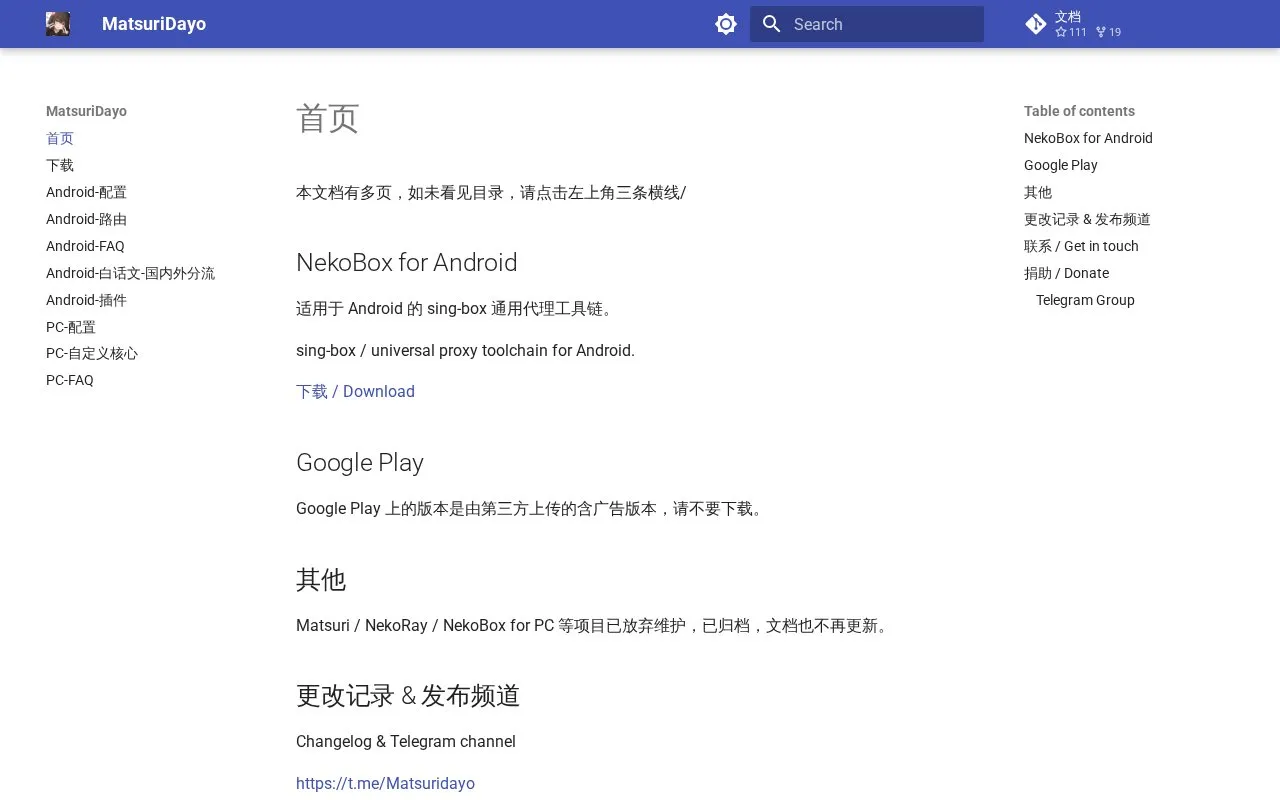This screenshot has height=800, width=1280.
Task: Jump to 联系 / Get in touch
Action: tap(1081, 246)
